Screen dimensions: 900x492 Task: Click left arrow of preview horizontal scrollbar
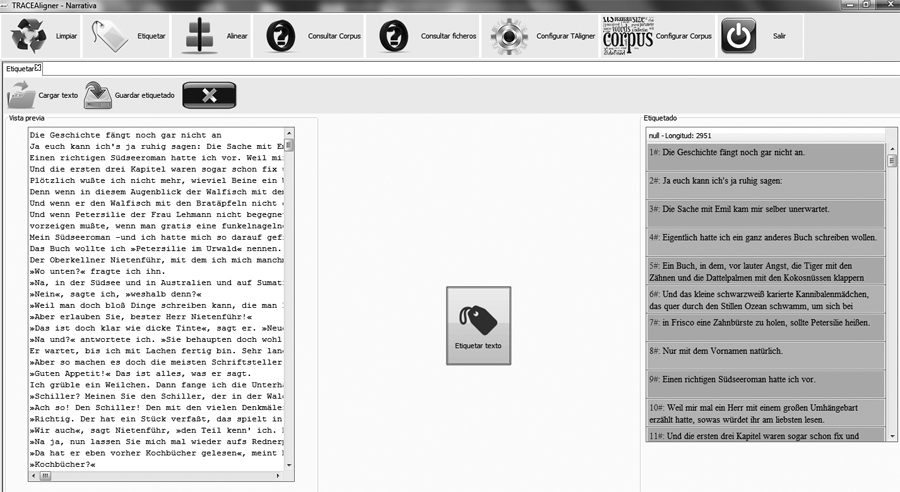tap(34, 476)
